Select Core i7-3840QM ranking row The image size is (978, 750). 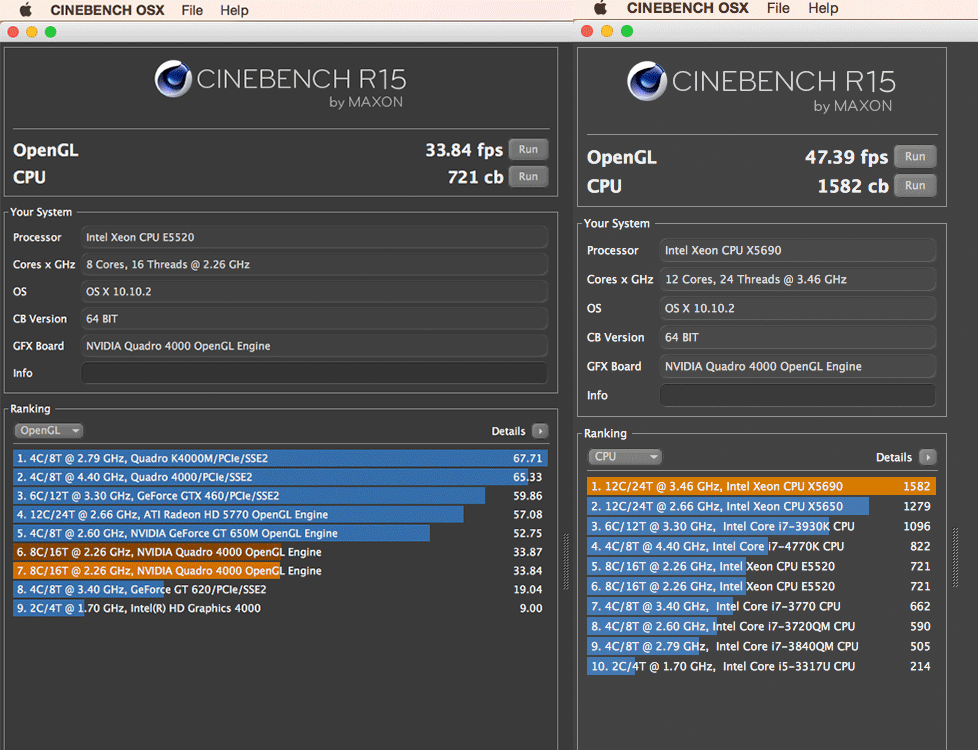[x=762, y=646]
